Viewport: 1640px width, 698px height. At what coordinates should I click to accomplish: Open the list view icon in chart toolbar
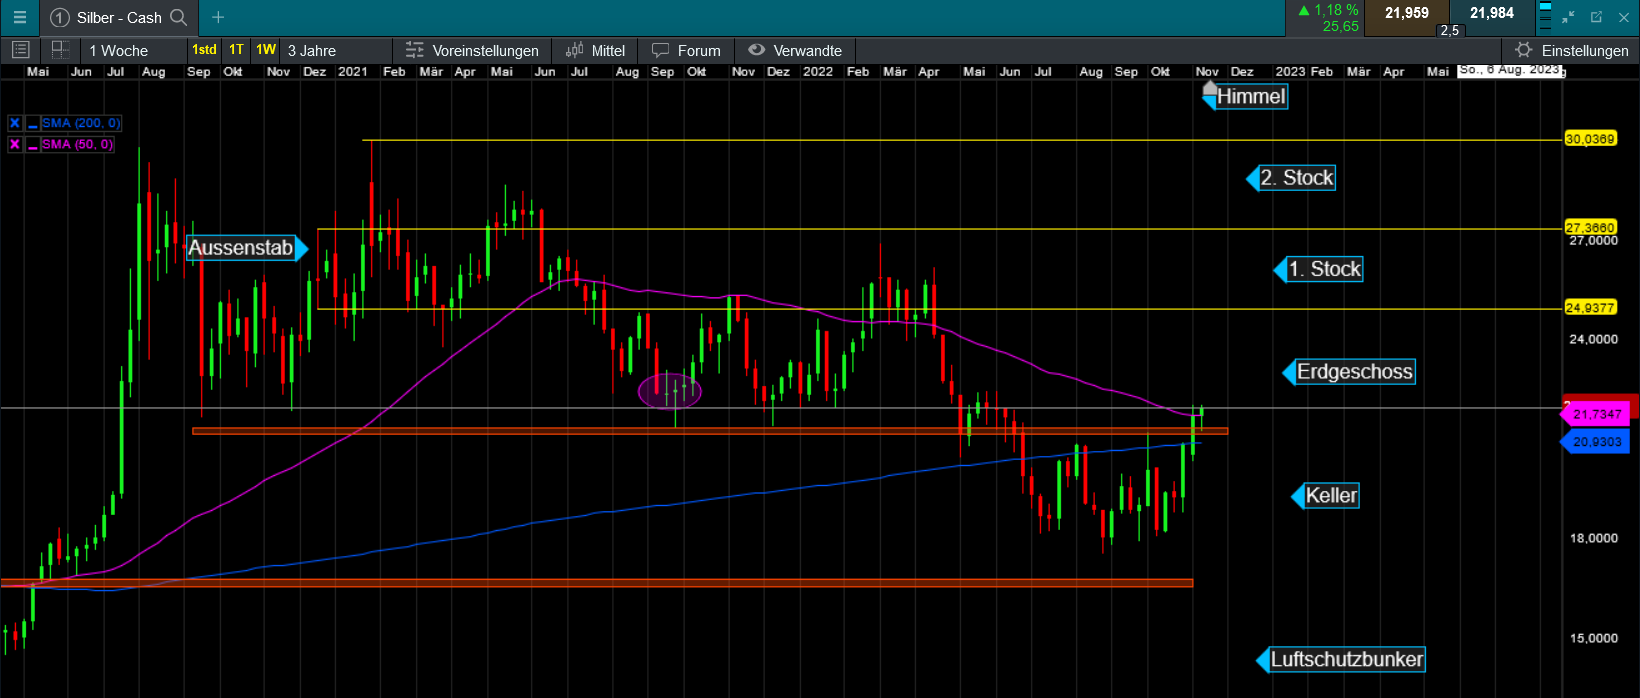pos(20,50)
